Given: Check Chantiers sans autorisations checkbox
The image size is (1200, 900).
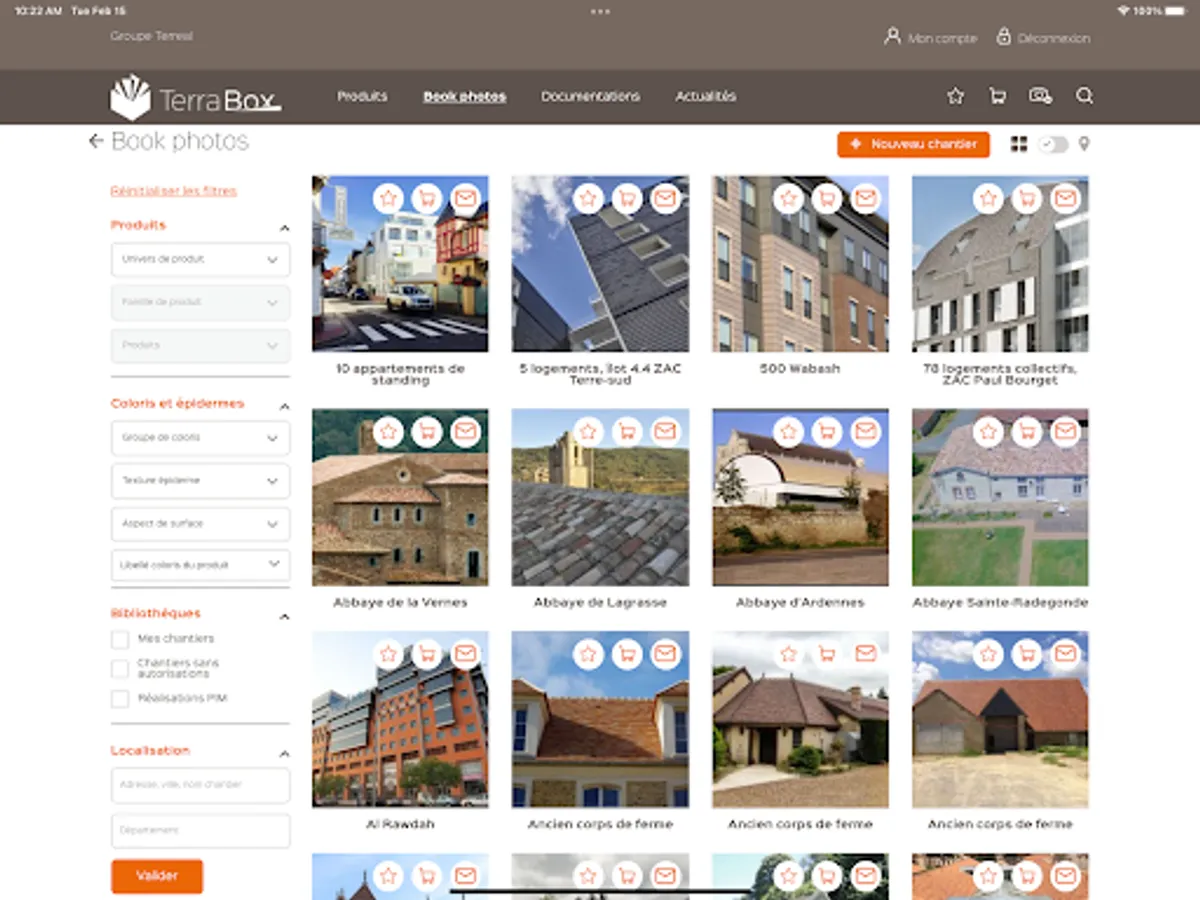Looking at the screenshot, I should coord(120,668).
